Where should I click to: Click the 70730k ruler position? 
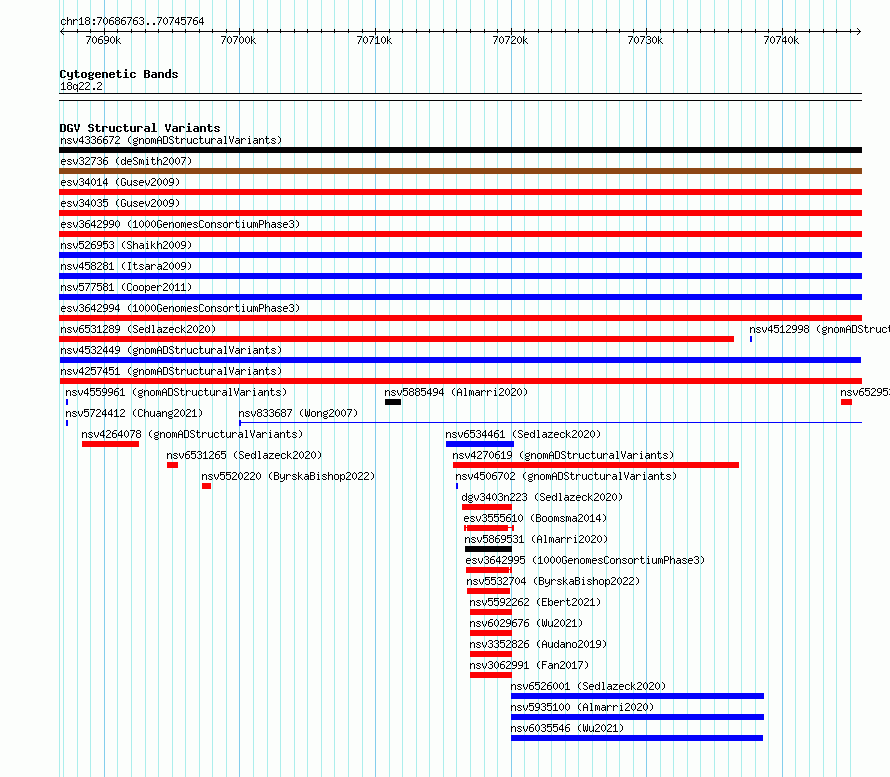click(x=645, y=40)
